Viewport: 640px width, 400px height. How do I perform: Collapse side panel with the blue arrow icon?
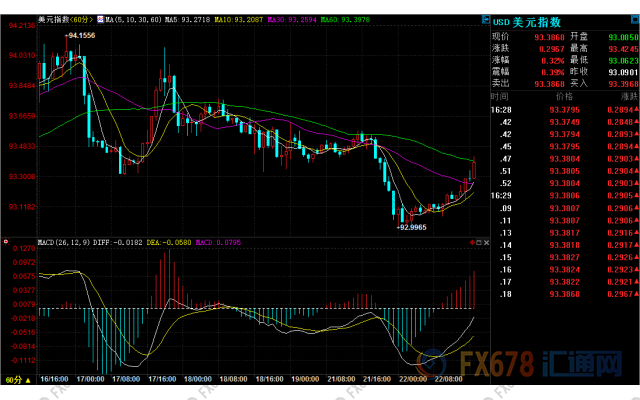(486, 19)
